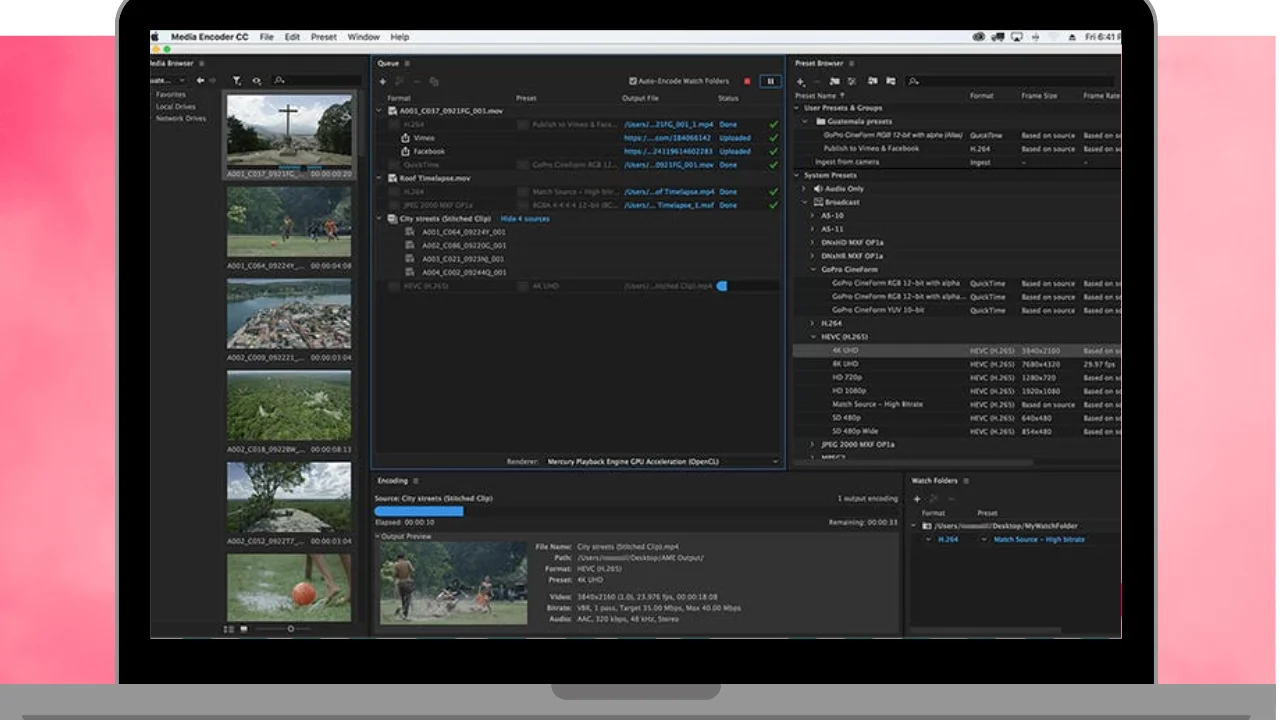Screen dimensions: 1280x720
Task: Click the Vimeo publish icon row
Action: tap(406, 138)
